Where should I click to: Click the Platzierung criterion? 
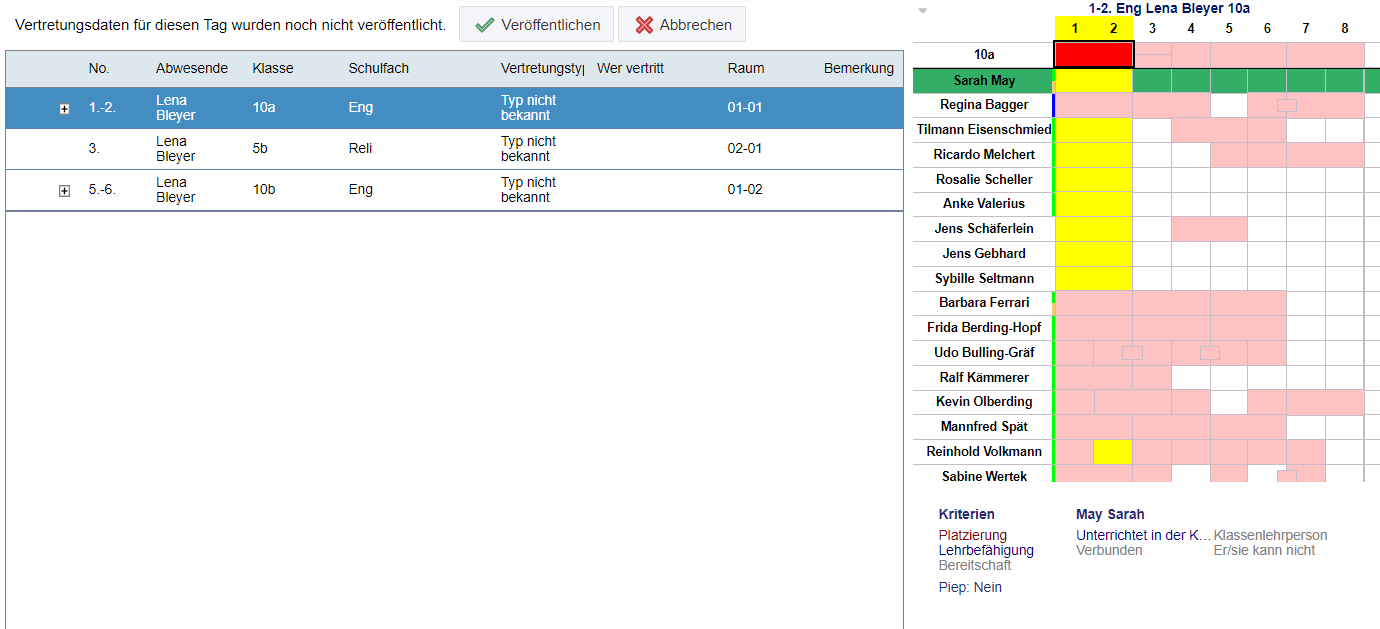point(973,535)
